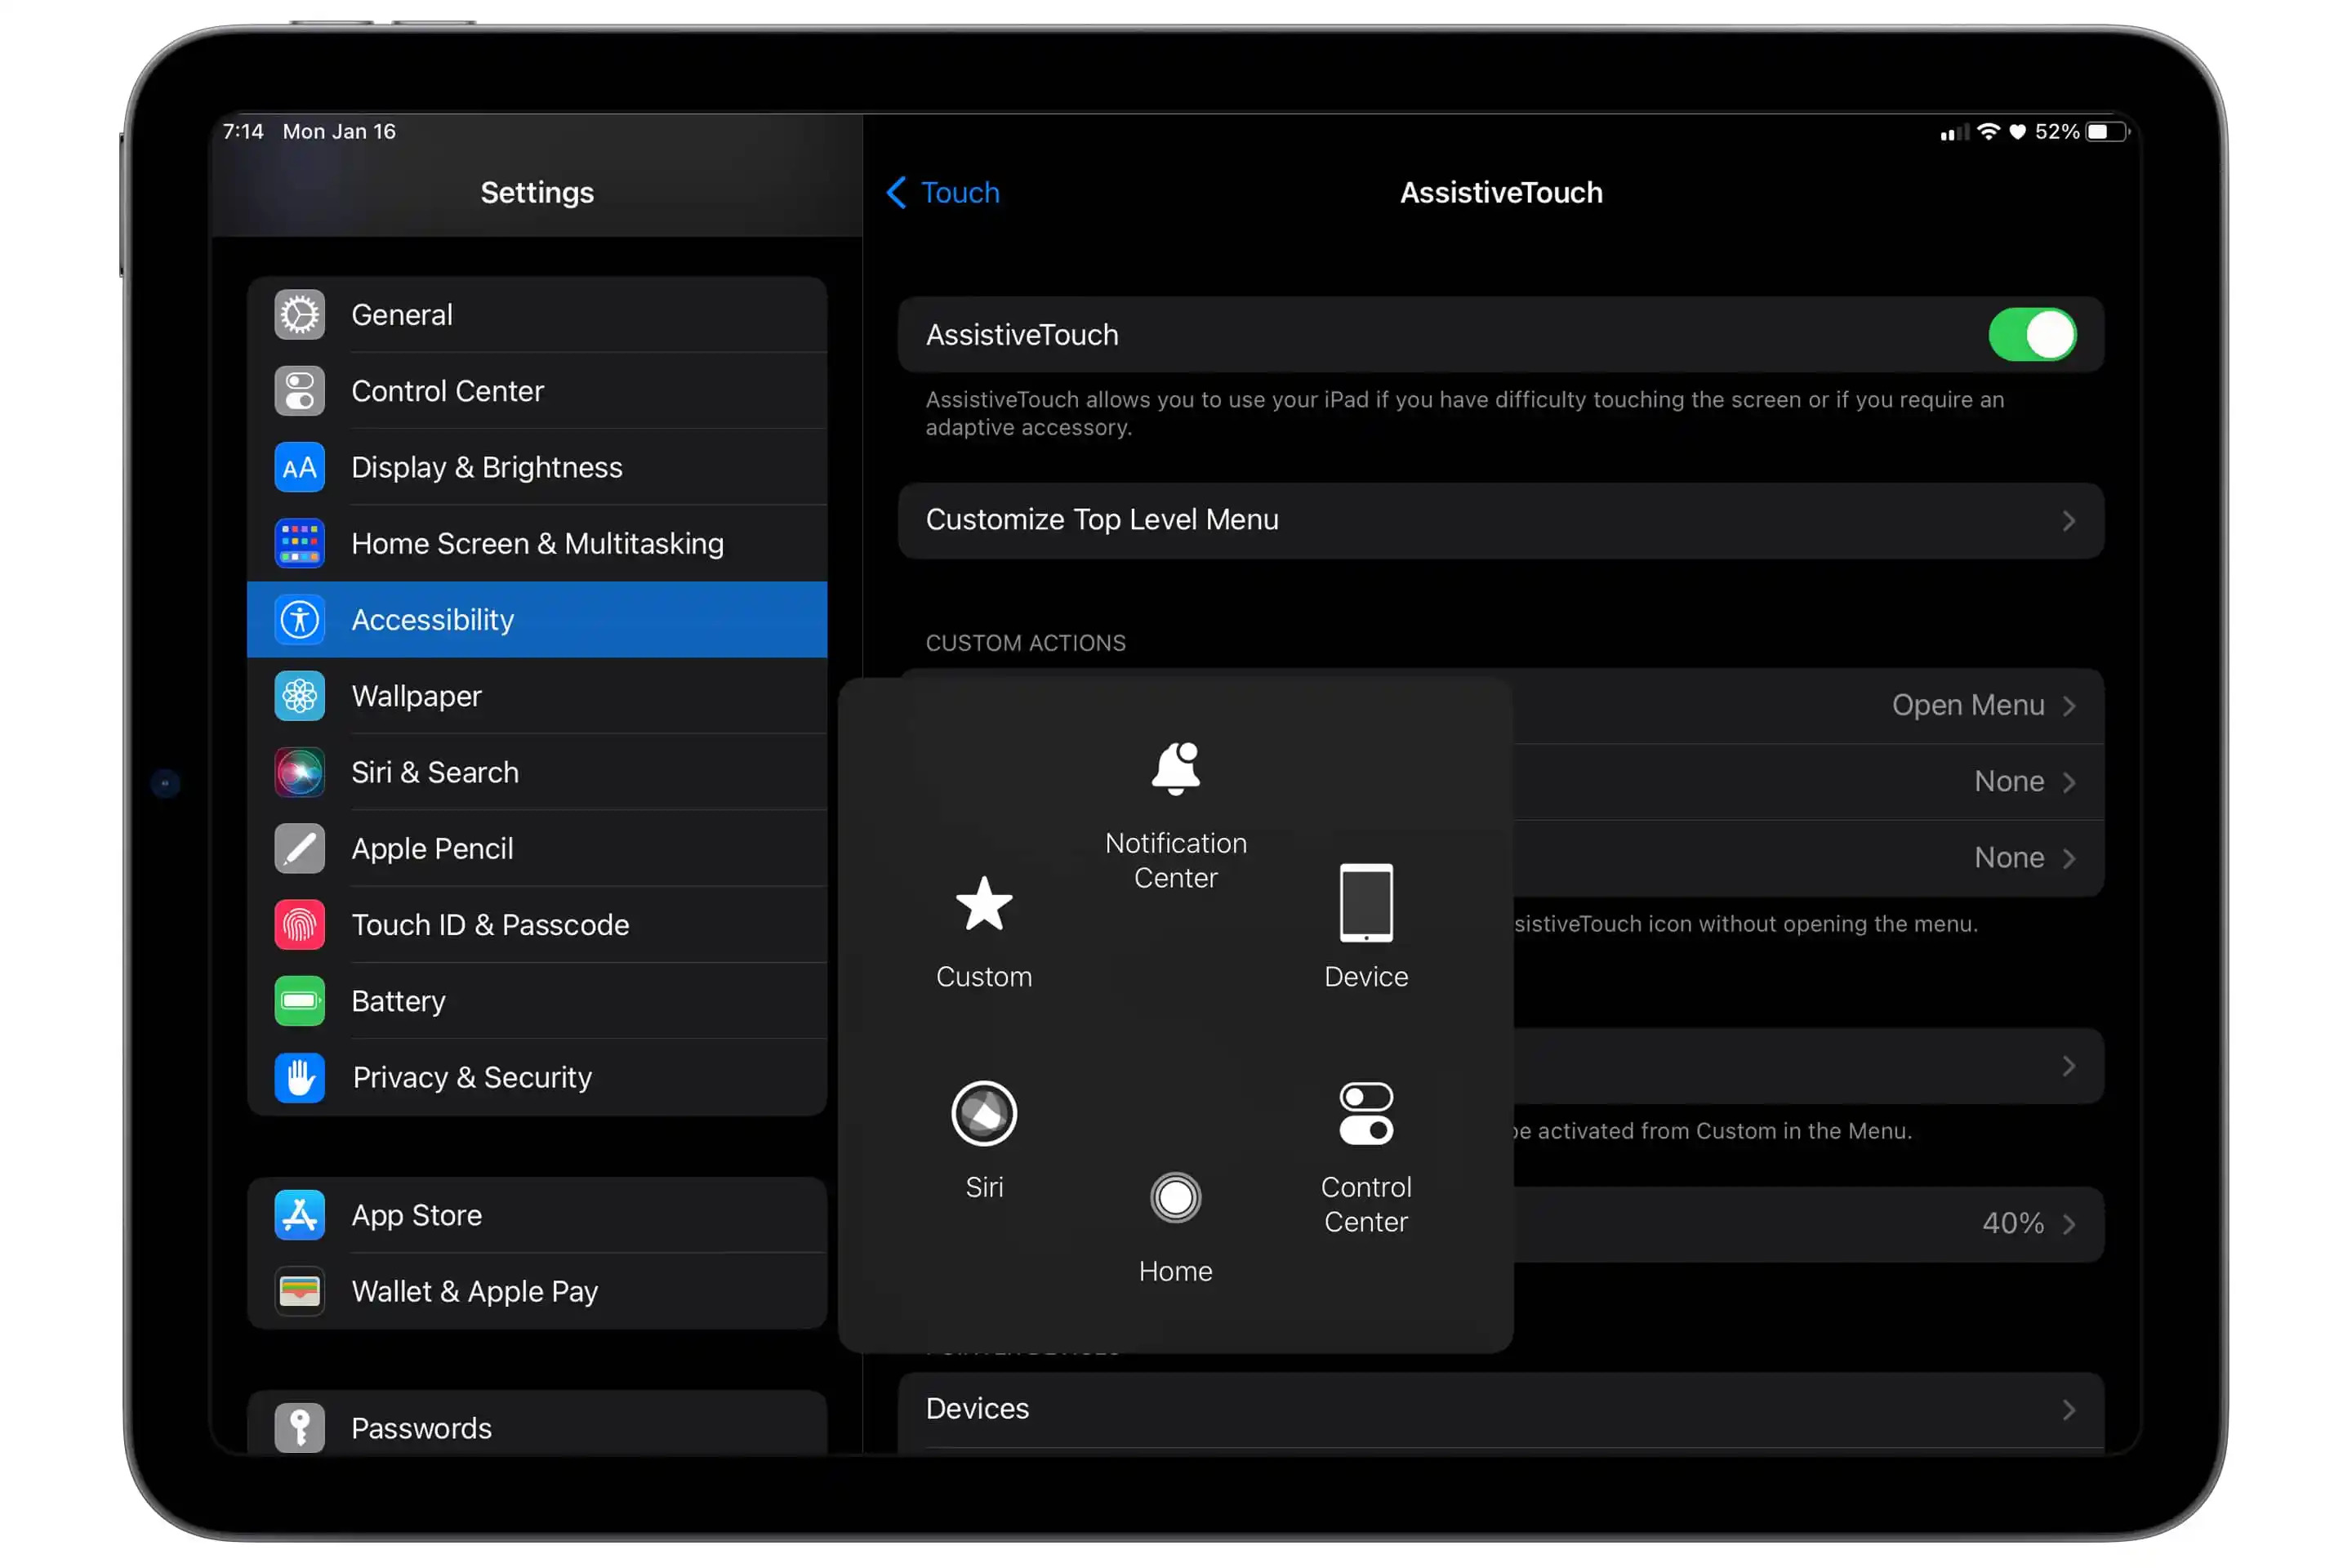Screen dimensions: 2352x1568
Task: Tap the 52% battery percentage
Action: 2057,132
